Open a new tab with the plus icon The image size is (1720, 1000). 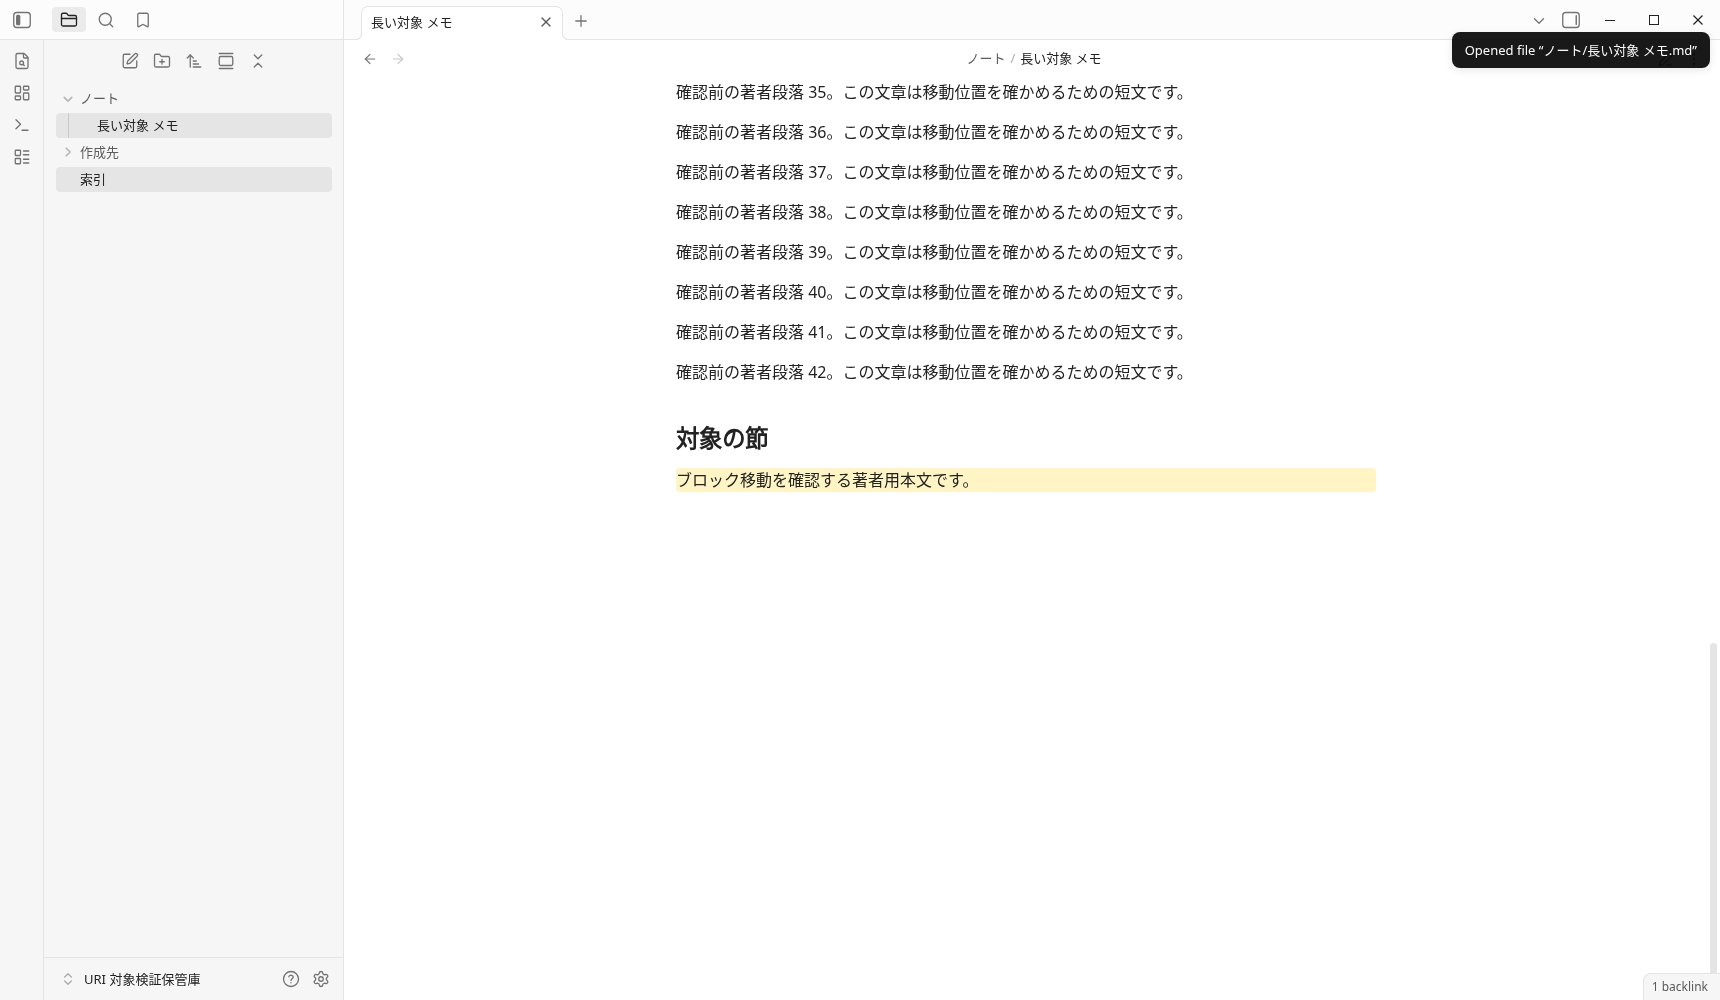[581, 21]
